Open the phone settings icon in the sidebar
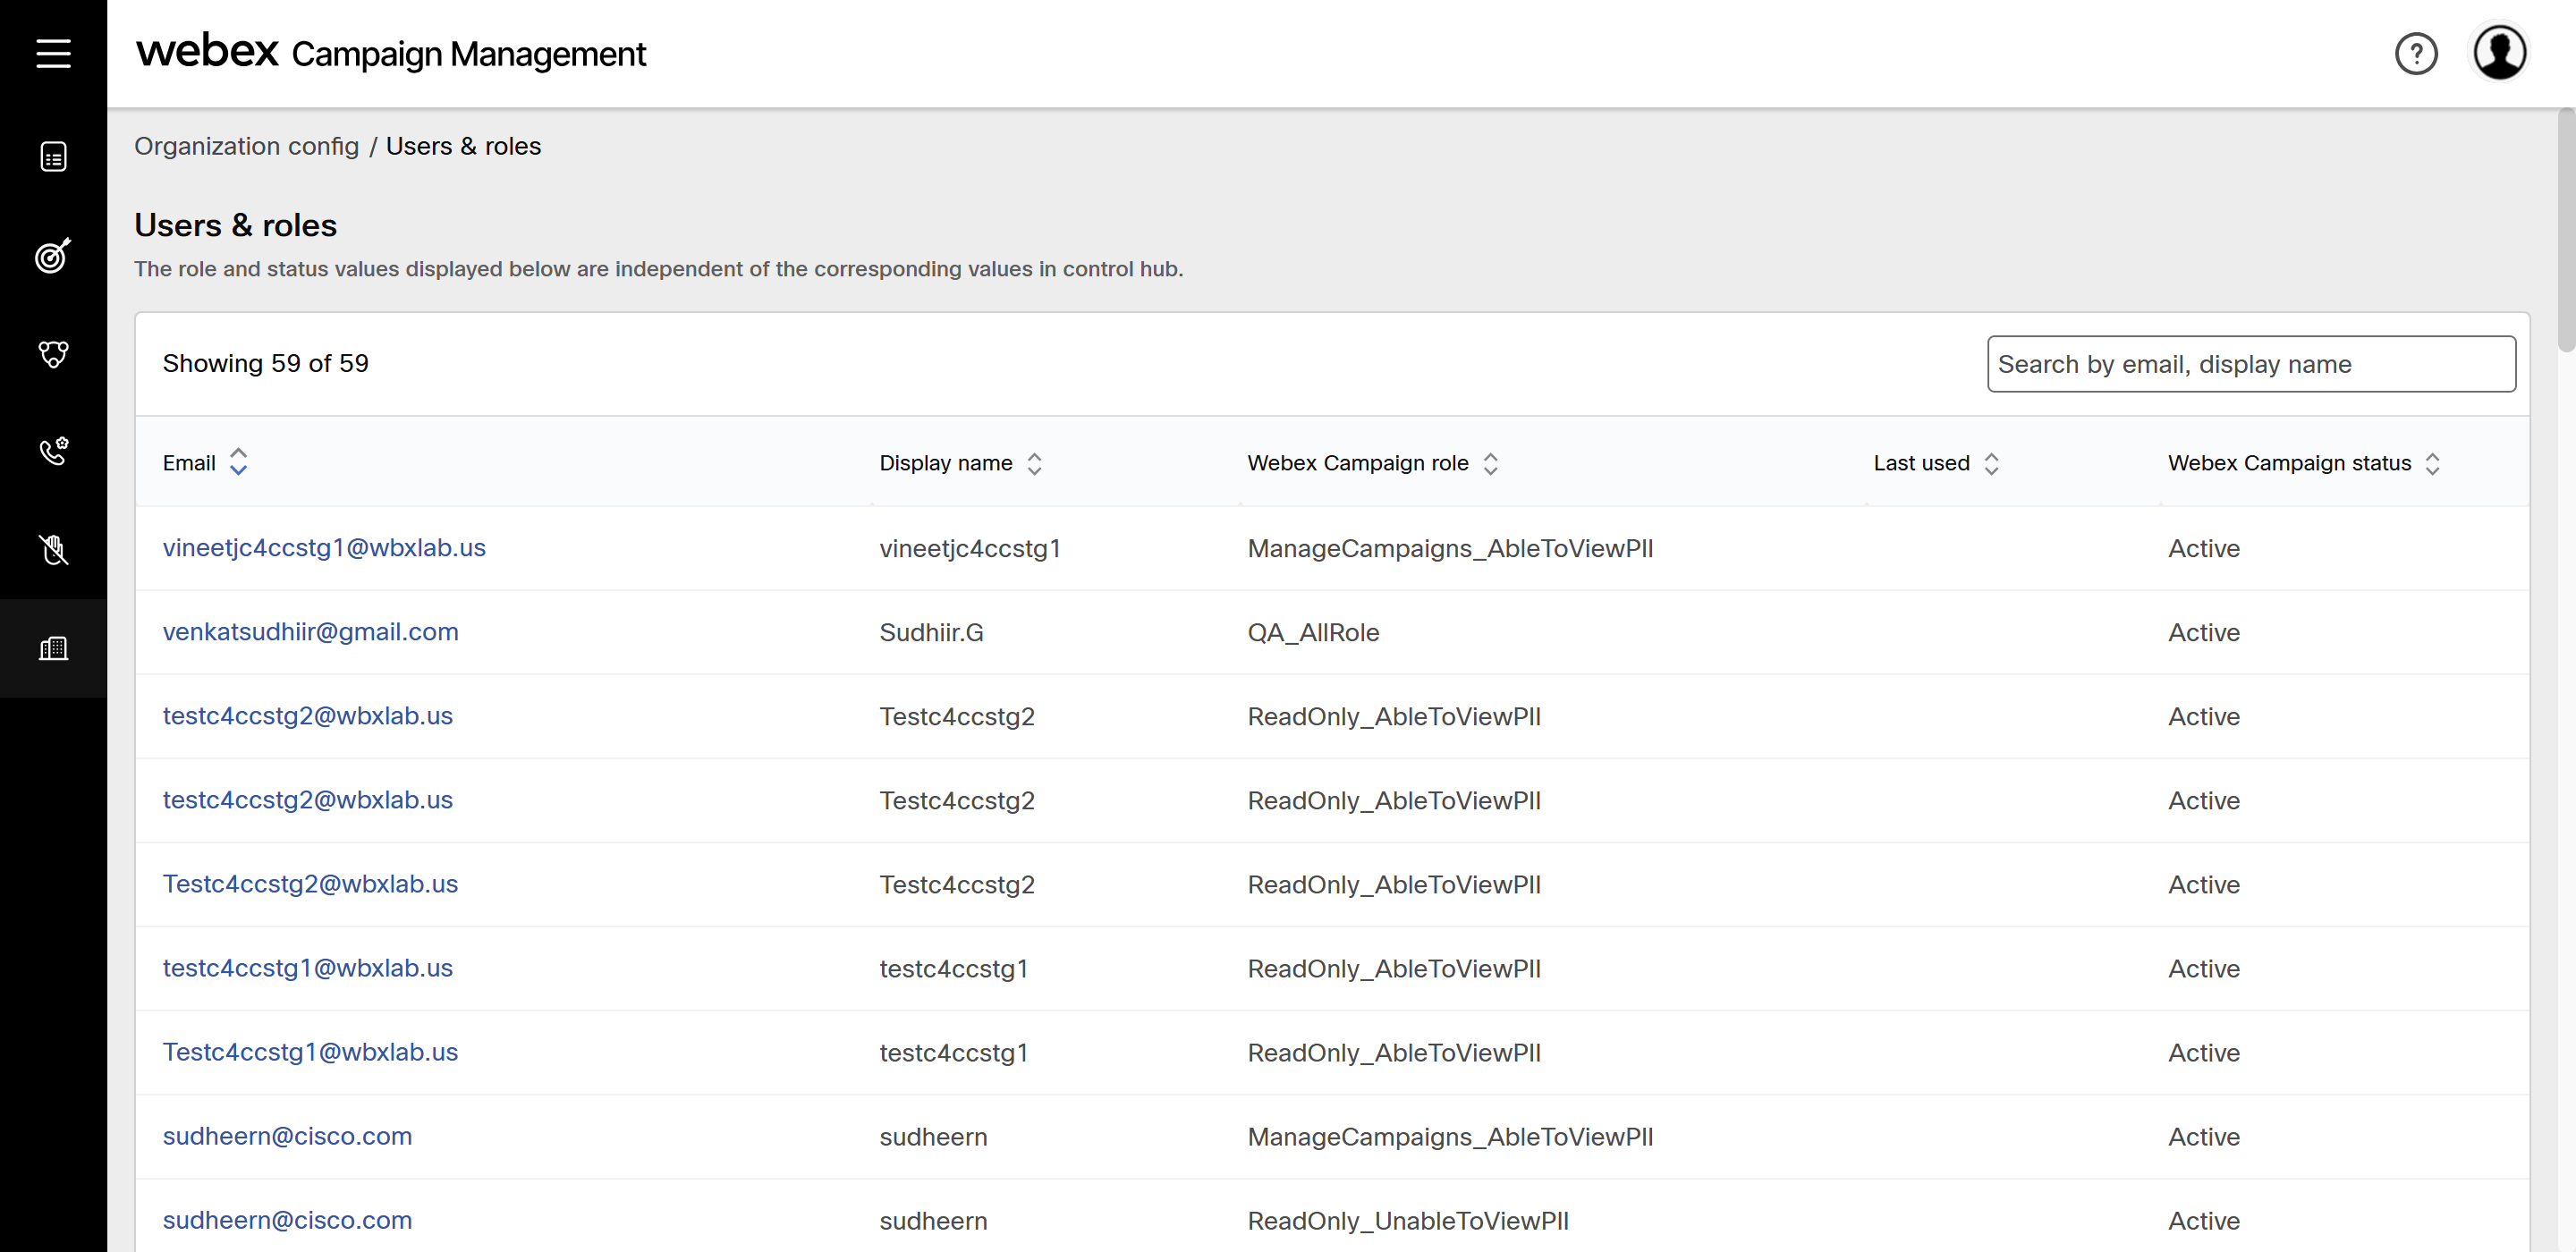Viewport: 2576px width, 1252px height. click(x=53, y=451)
